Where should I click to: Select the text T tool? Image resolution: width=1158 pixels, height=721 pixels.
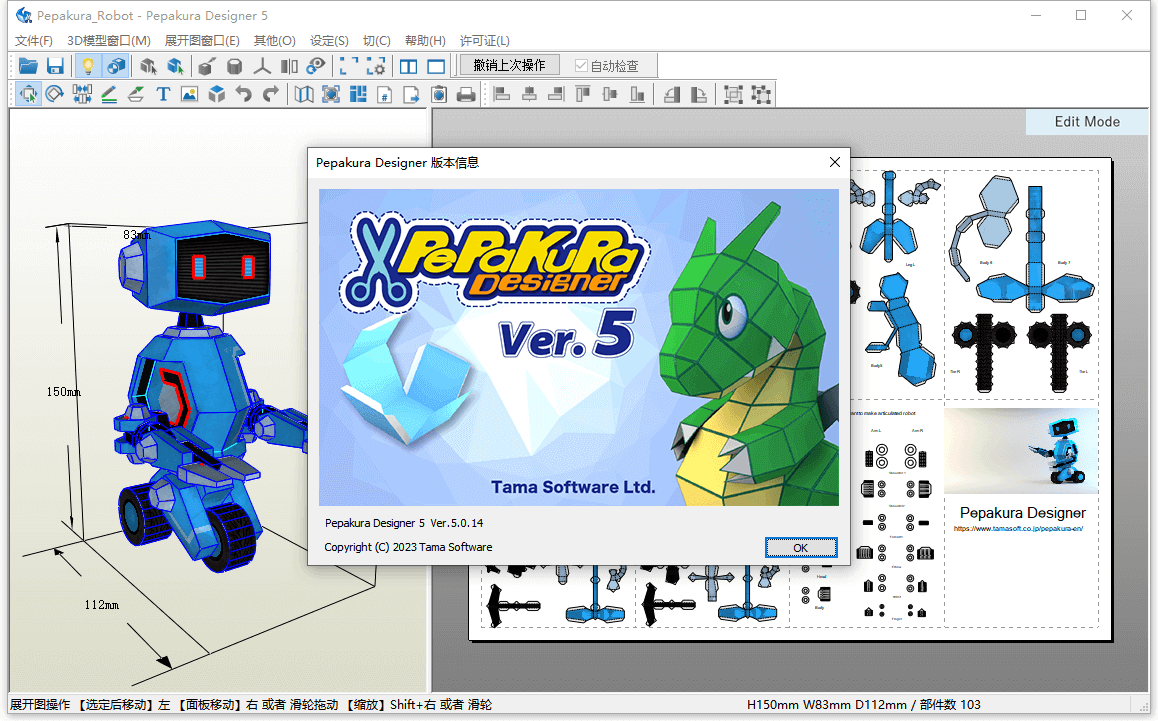[x=163, y=94]
